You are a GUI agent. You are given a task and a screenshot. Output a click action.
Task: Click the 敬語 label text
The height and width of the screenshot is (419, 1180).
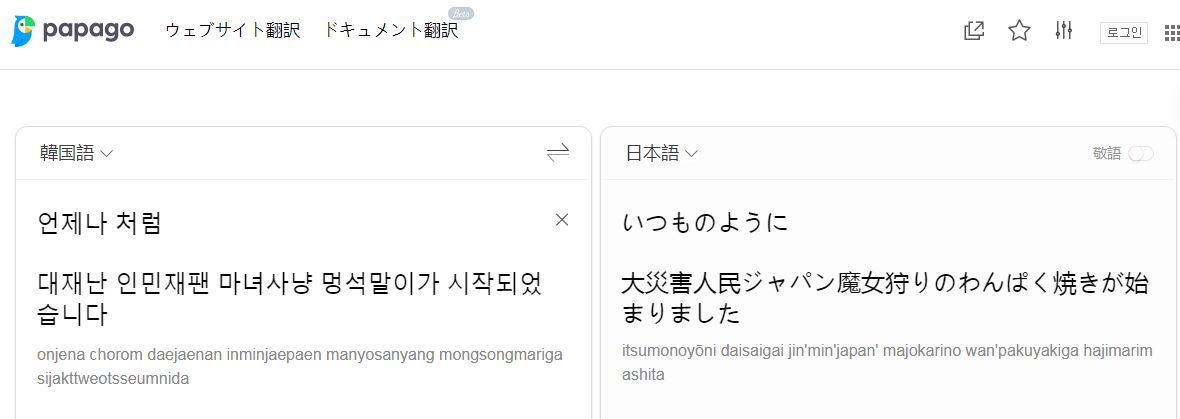pos(1107,154)
